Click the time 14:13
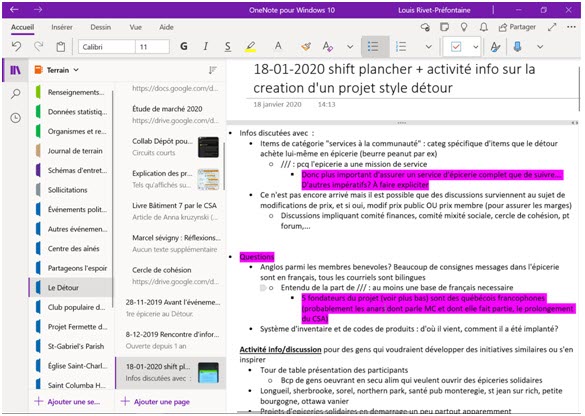Image resolution: width=585 pixels, height=416 pixels. (x=326, y=104)
